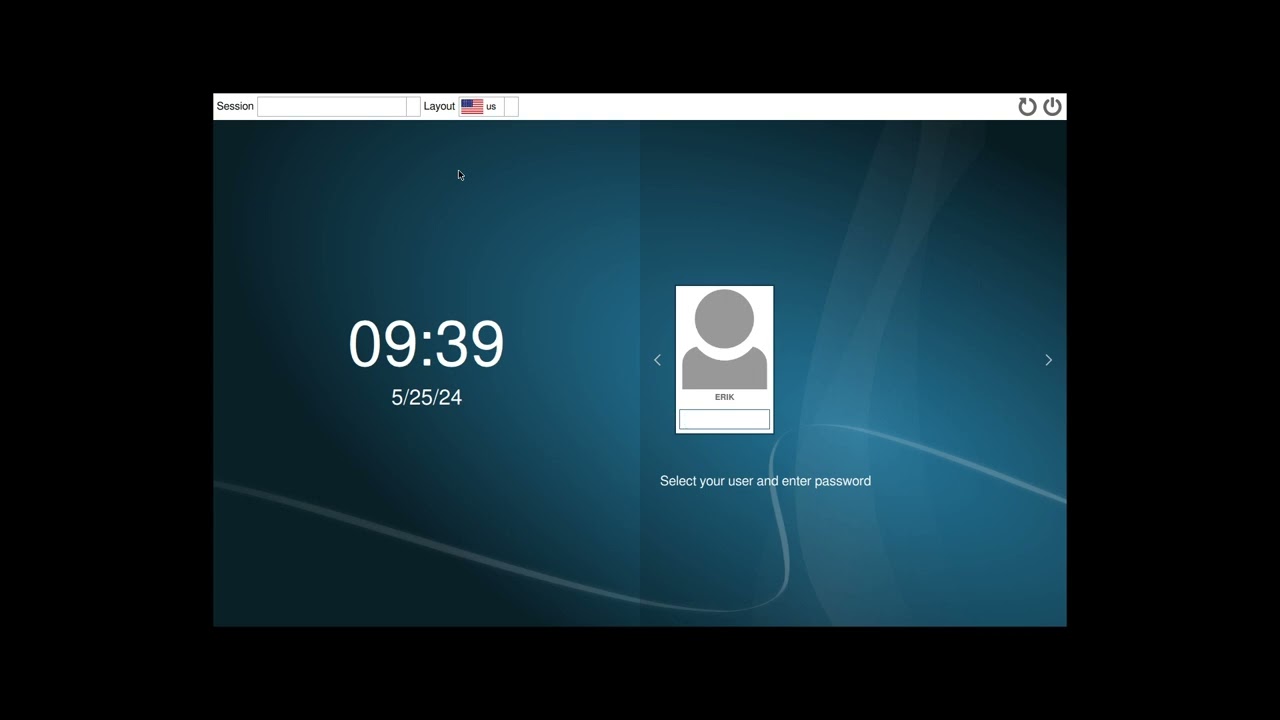1280x720 pixels.
Task: Focus the password field under ERIK
Action: point(724,420)
